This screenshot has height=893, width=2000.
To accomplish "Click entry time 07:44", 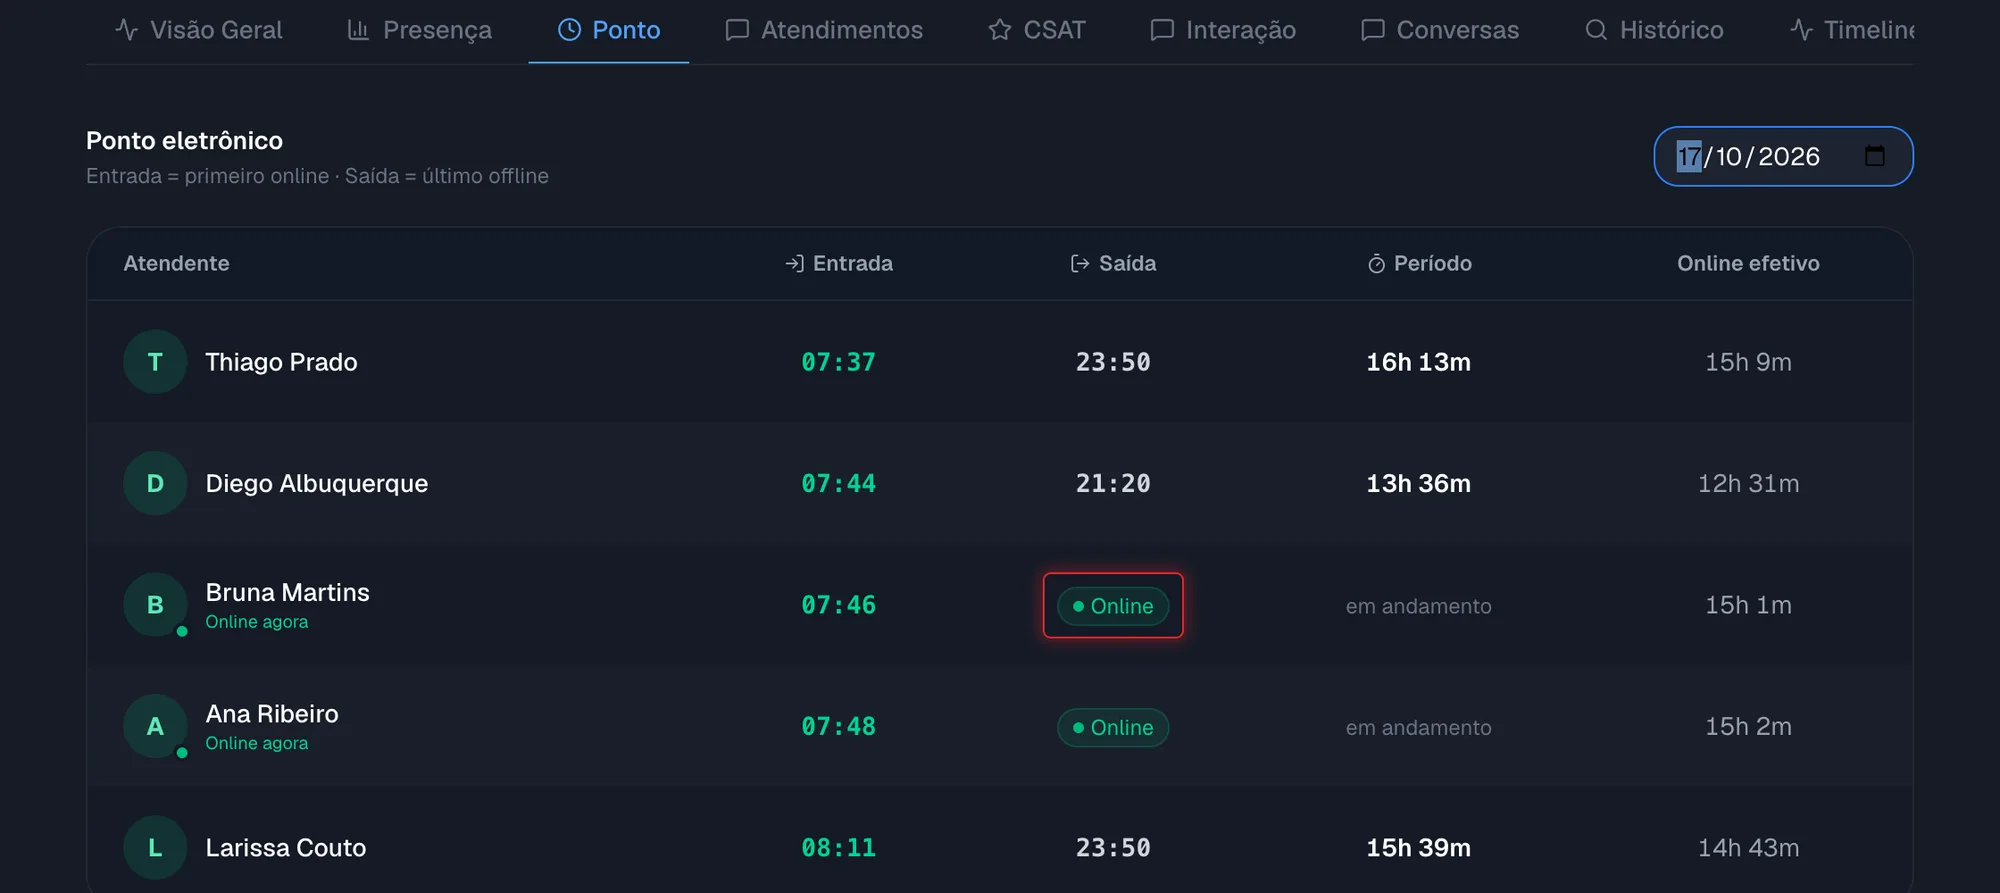I will tap(838, 483).
